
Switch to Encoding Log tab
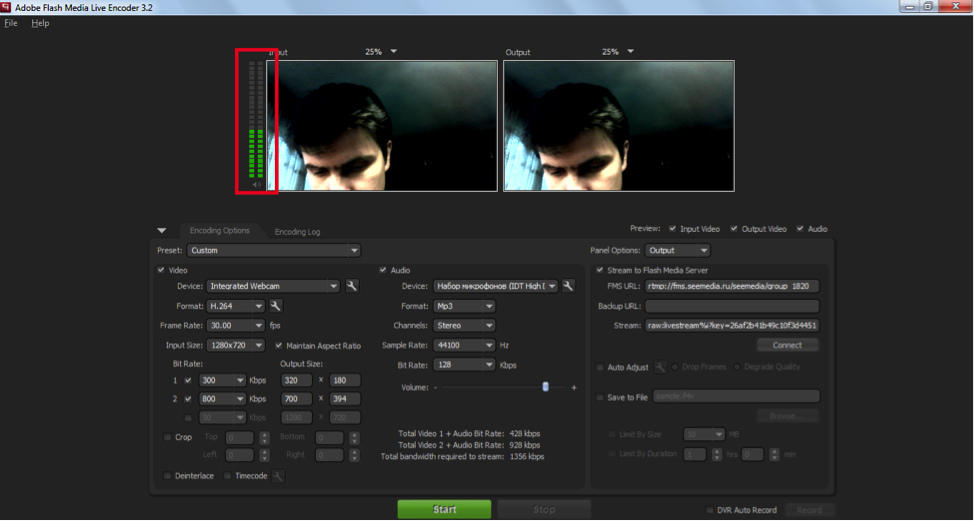pyautogui.click(x=298, y=232)
